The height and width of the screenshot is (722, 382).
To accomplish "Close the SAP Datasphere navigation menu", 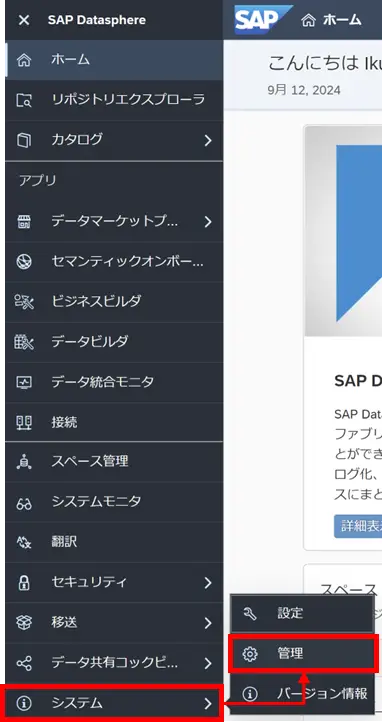I will click(23, 20).
